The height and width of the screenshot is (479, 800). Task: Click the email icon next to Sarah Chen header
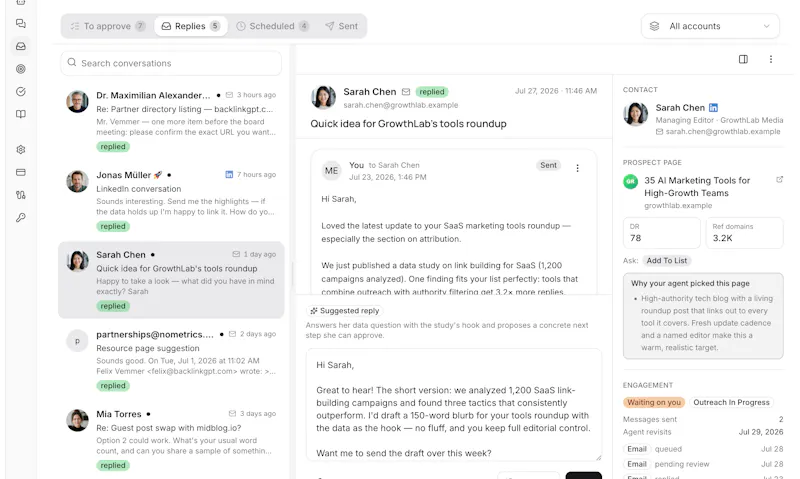(x=406, y=92)
